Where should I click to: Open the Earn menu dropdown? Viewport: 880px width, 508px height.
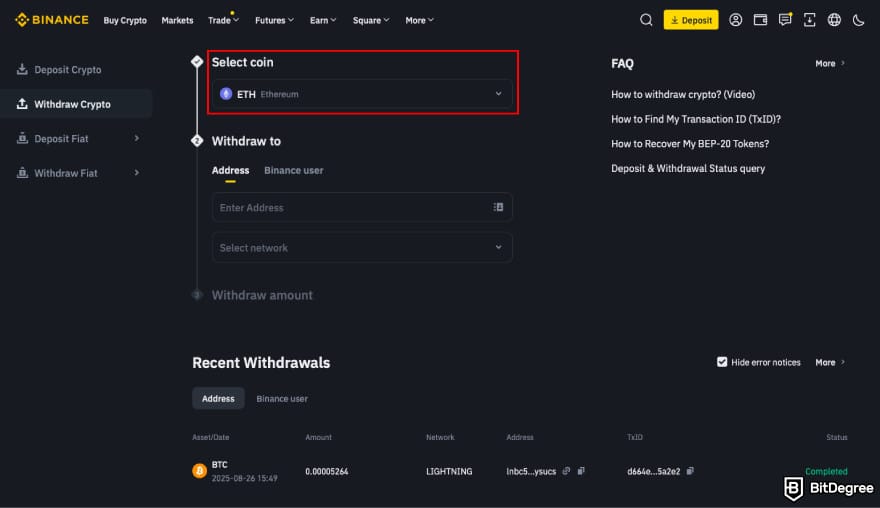[323, 20]
